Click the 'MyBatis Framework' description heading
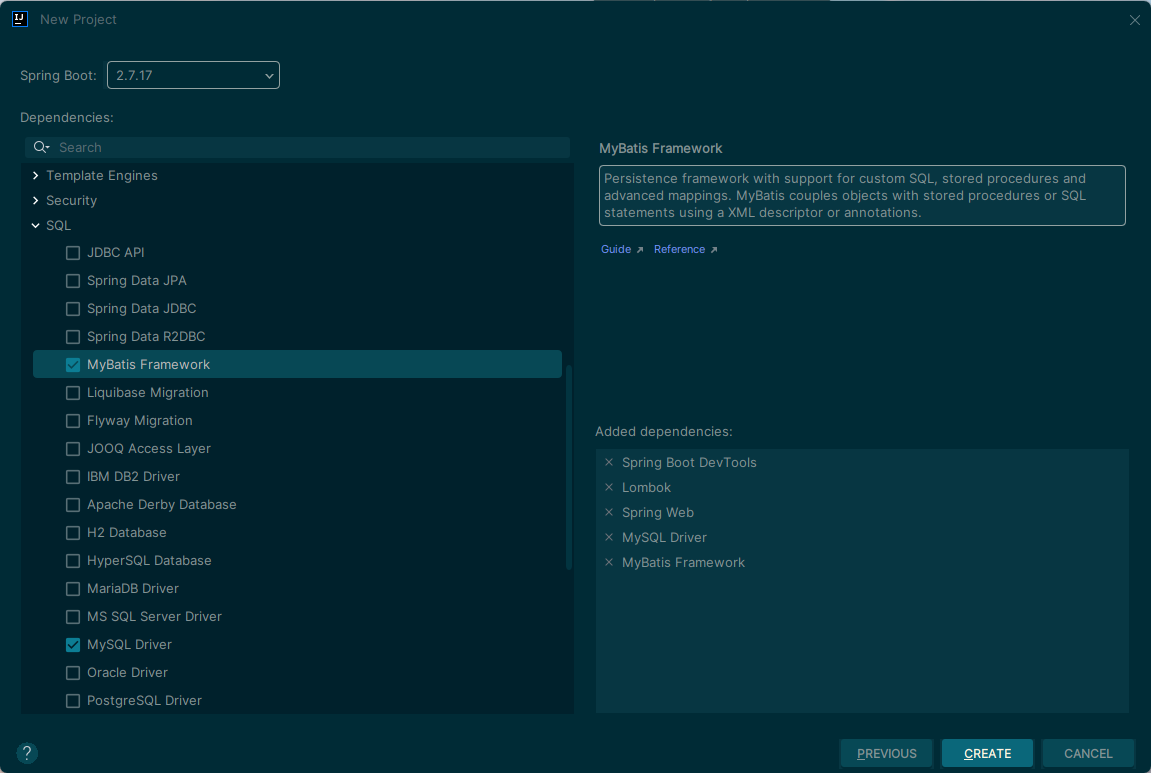This screenshot has width=1151, height=773. (661, 148)
